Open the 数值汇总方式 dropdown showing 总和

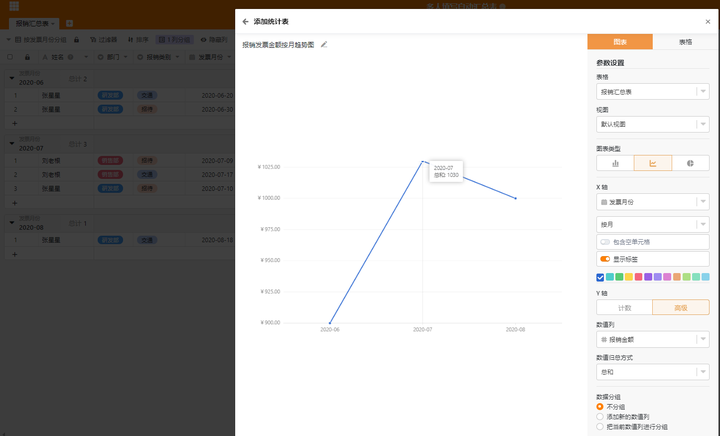point(652,372)
